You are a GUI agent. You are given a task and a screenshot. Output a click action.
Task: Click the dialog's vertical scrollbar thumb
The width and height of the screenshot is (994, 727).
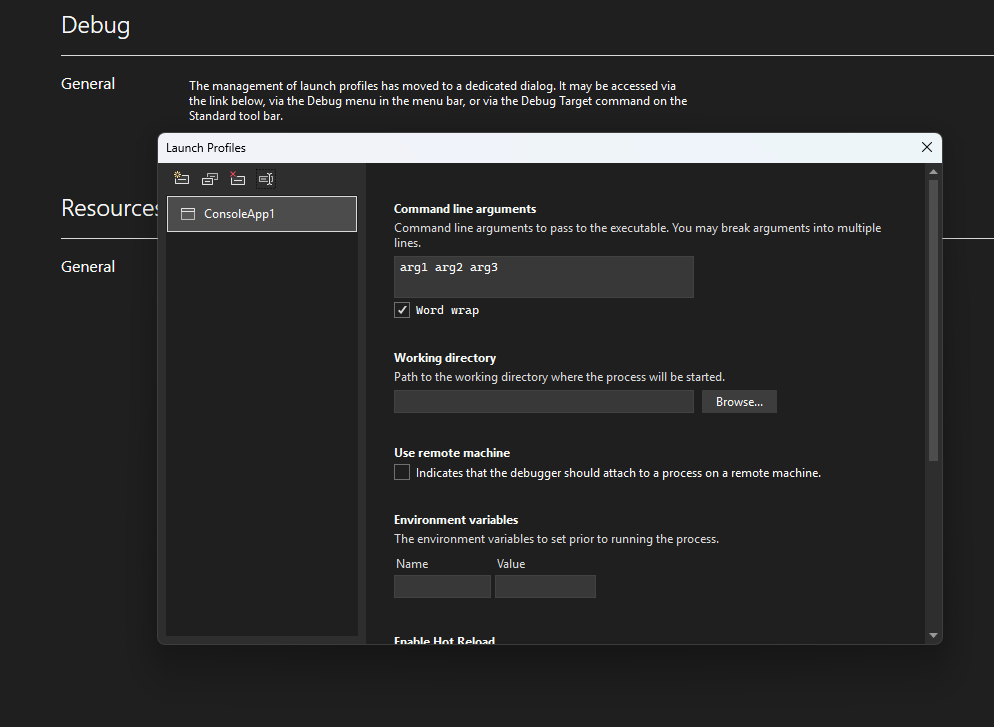coord(933,320)
